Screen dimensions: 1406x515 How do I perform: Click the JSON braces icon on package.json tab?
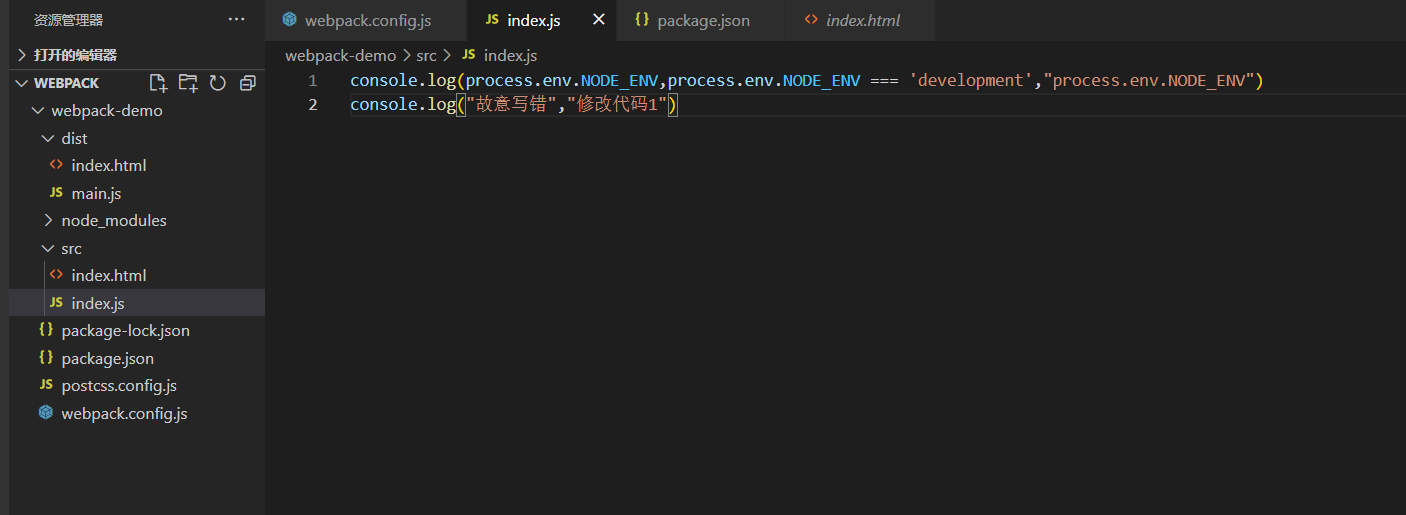642,20
